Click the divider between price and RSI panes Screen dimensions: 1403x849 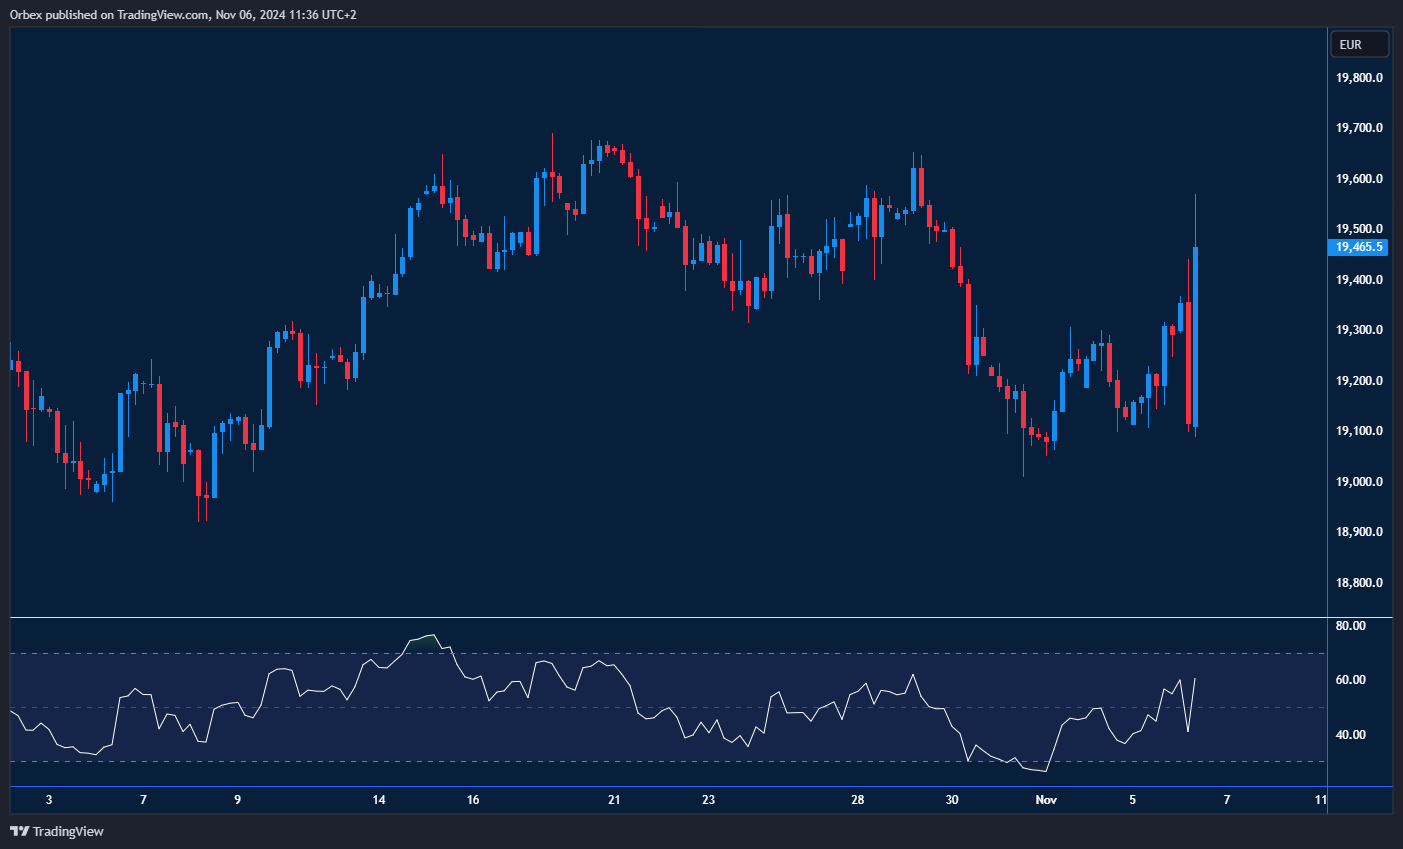(x=668, y=618)
